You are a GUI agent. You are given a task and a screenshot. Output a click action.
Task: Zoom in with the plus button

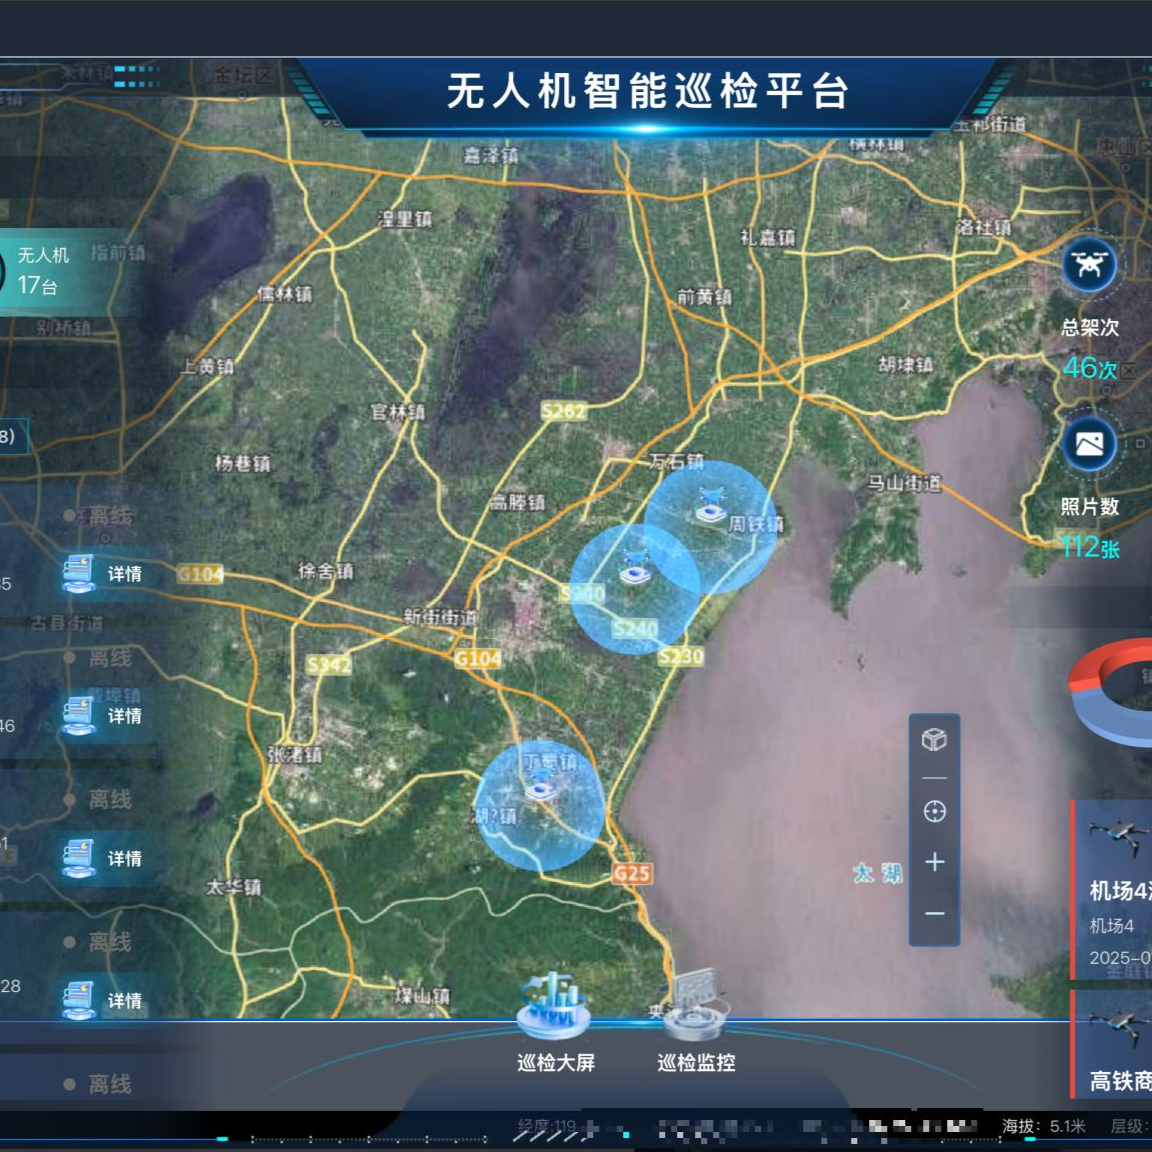point(934,862)
